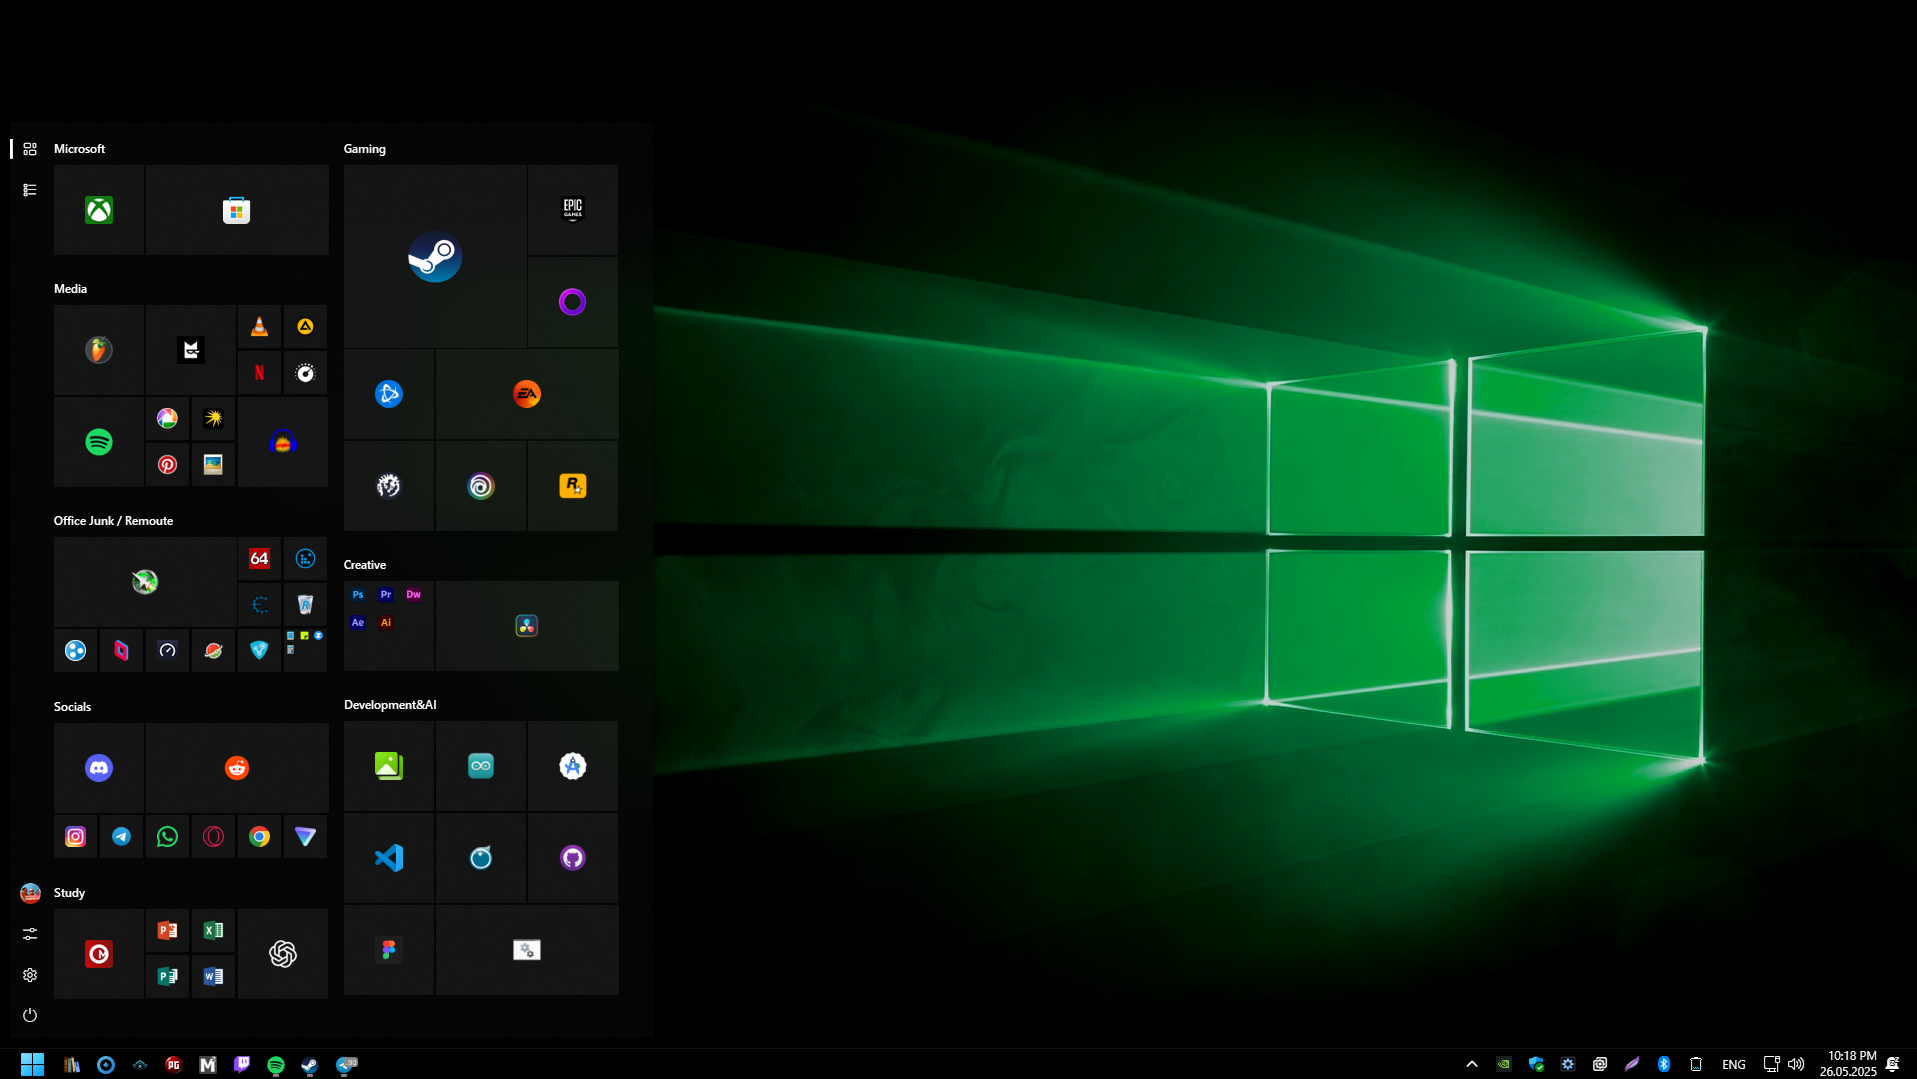Open the EA app tile
The height and width of the screenshot is (1079, 1917).
(x=527, y=394)
